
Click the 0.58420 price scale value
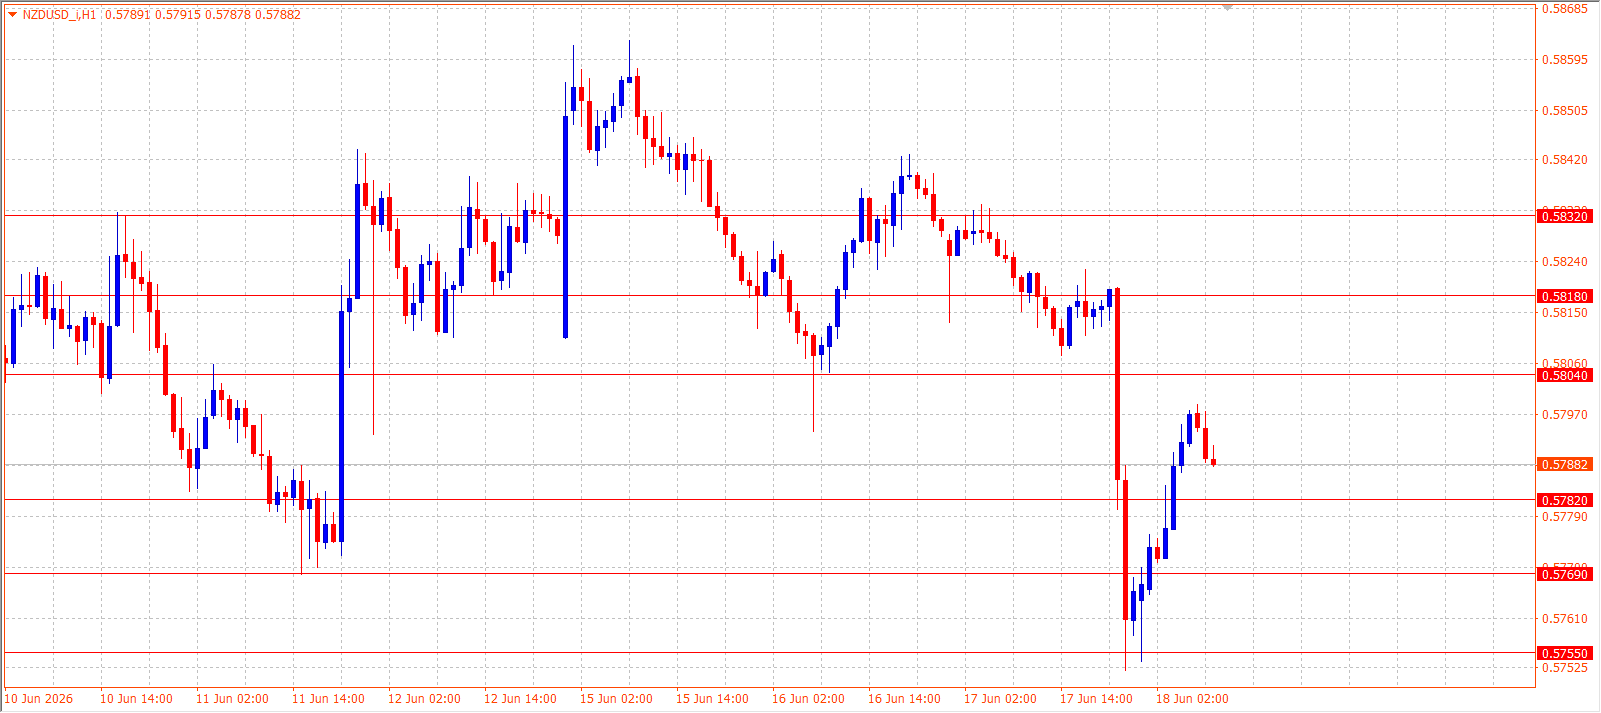[x=1564, y=160]
